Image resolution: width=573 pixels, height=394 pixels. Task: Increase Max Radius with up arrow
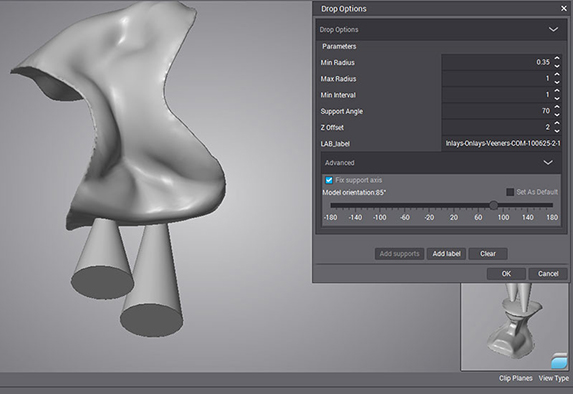click(557, 74)
